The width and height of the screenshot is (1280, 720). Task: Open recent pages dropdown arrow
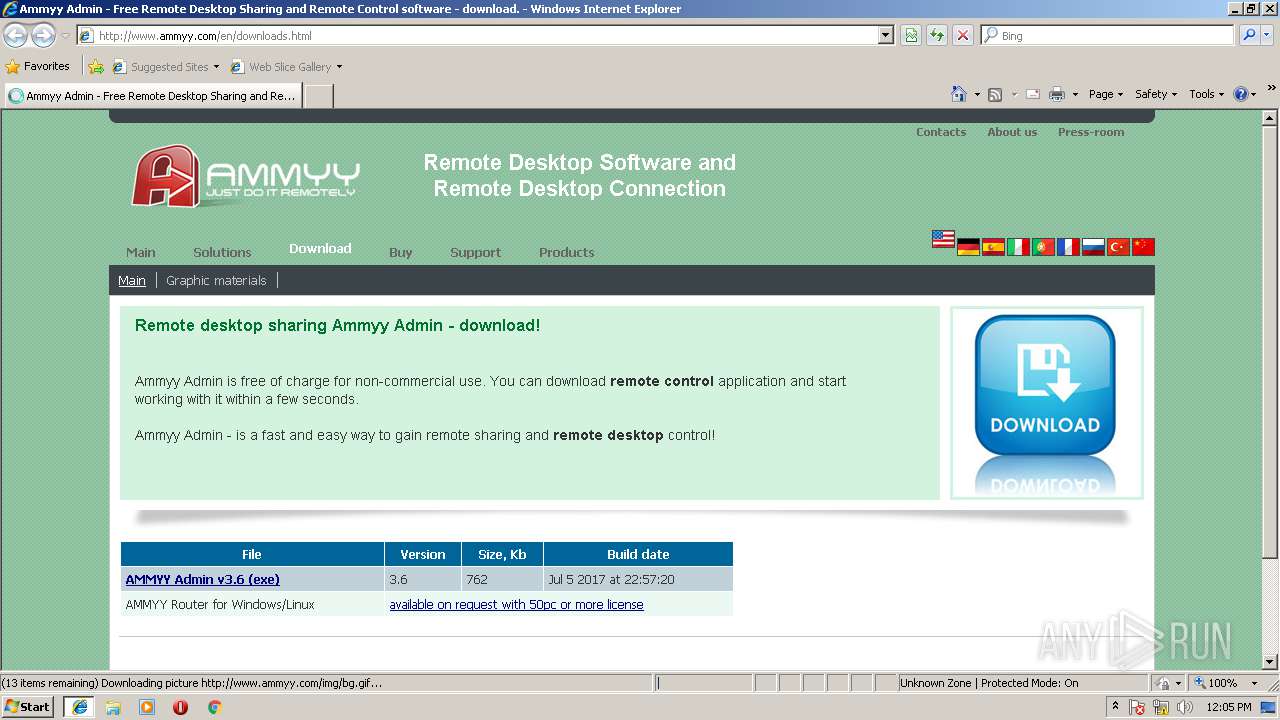coord(65,36)
